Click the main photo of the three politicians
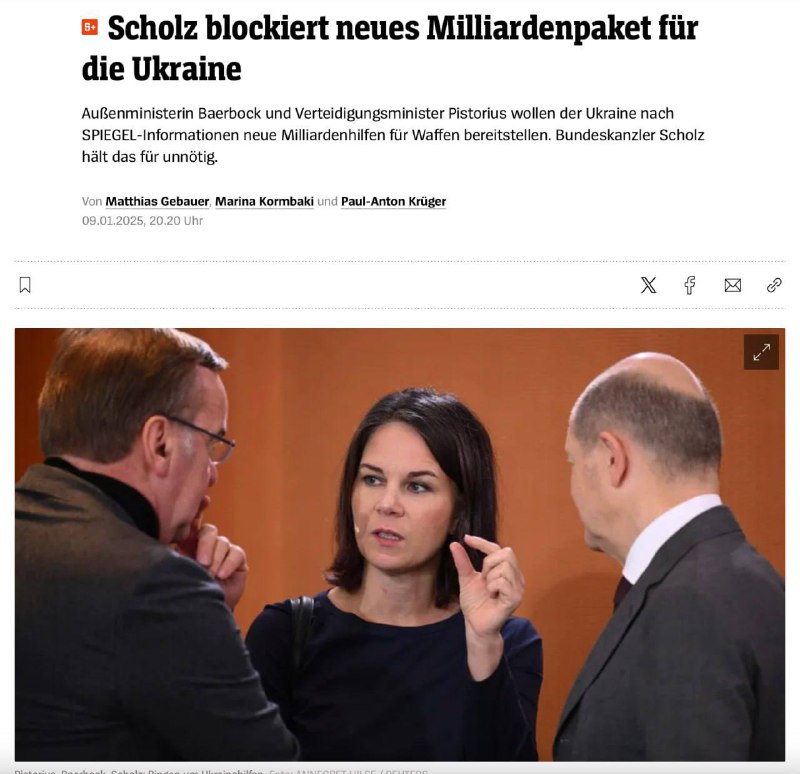Screen dimensions: 800x774 pos(399,544)
